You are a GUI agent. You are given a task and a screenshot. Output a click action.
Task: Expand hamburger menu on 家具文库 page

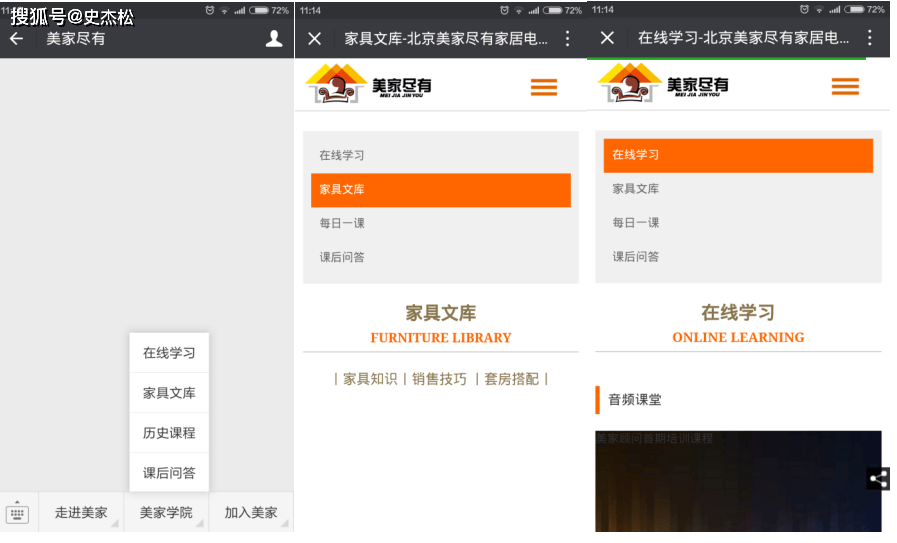(544, 87)
